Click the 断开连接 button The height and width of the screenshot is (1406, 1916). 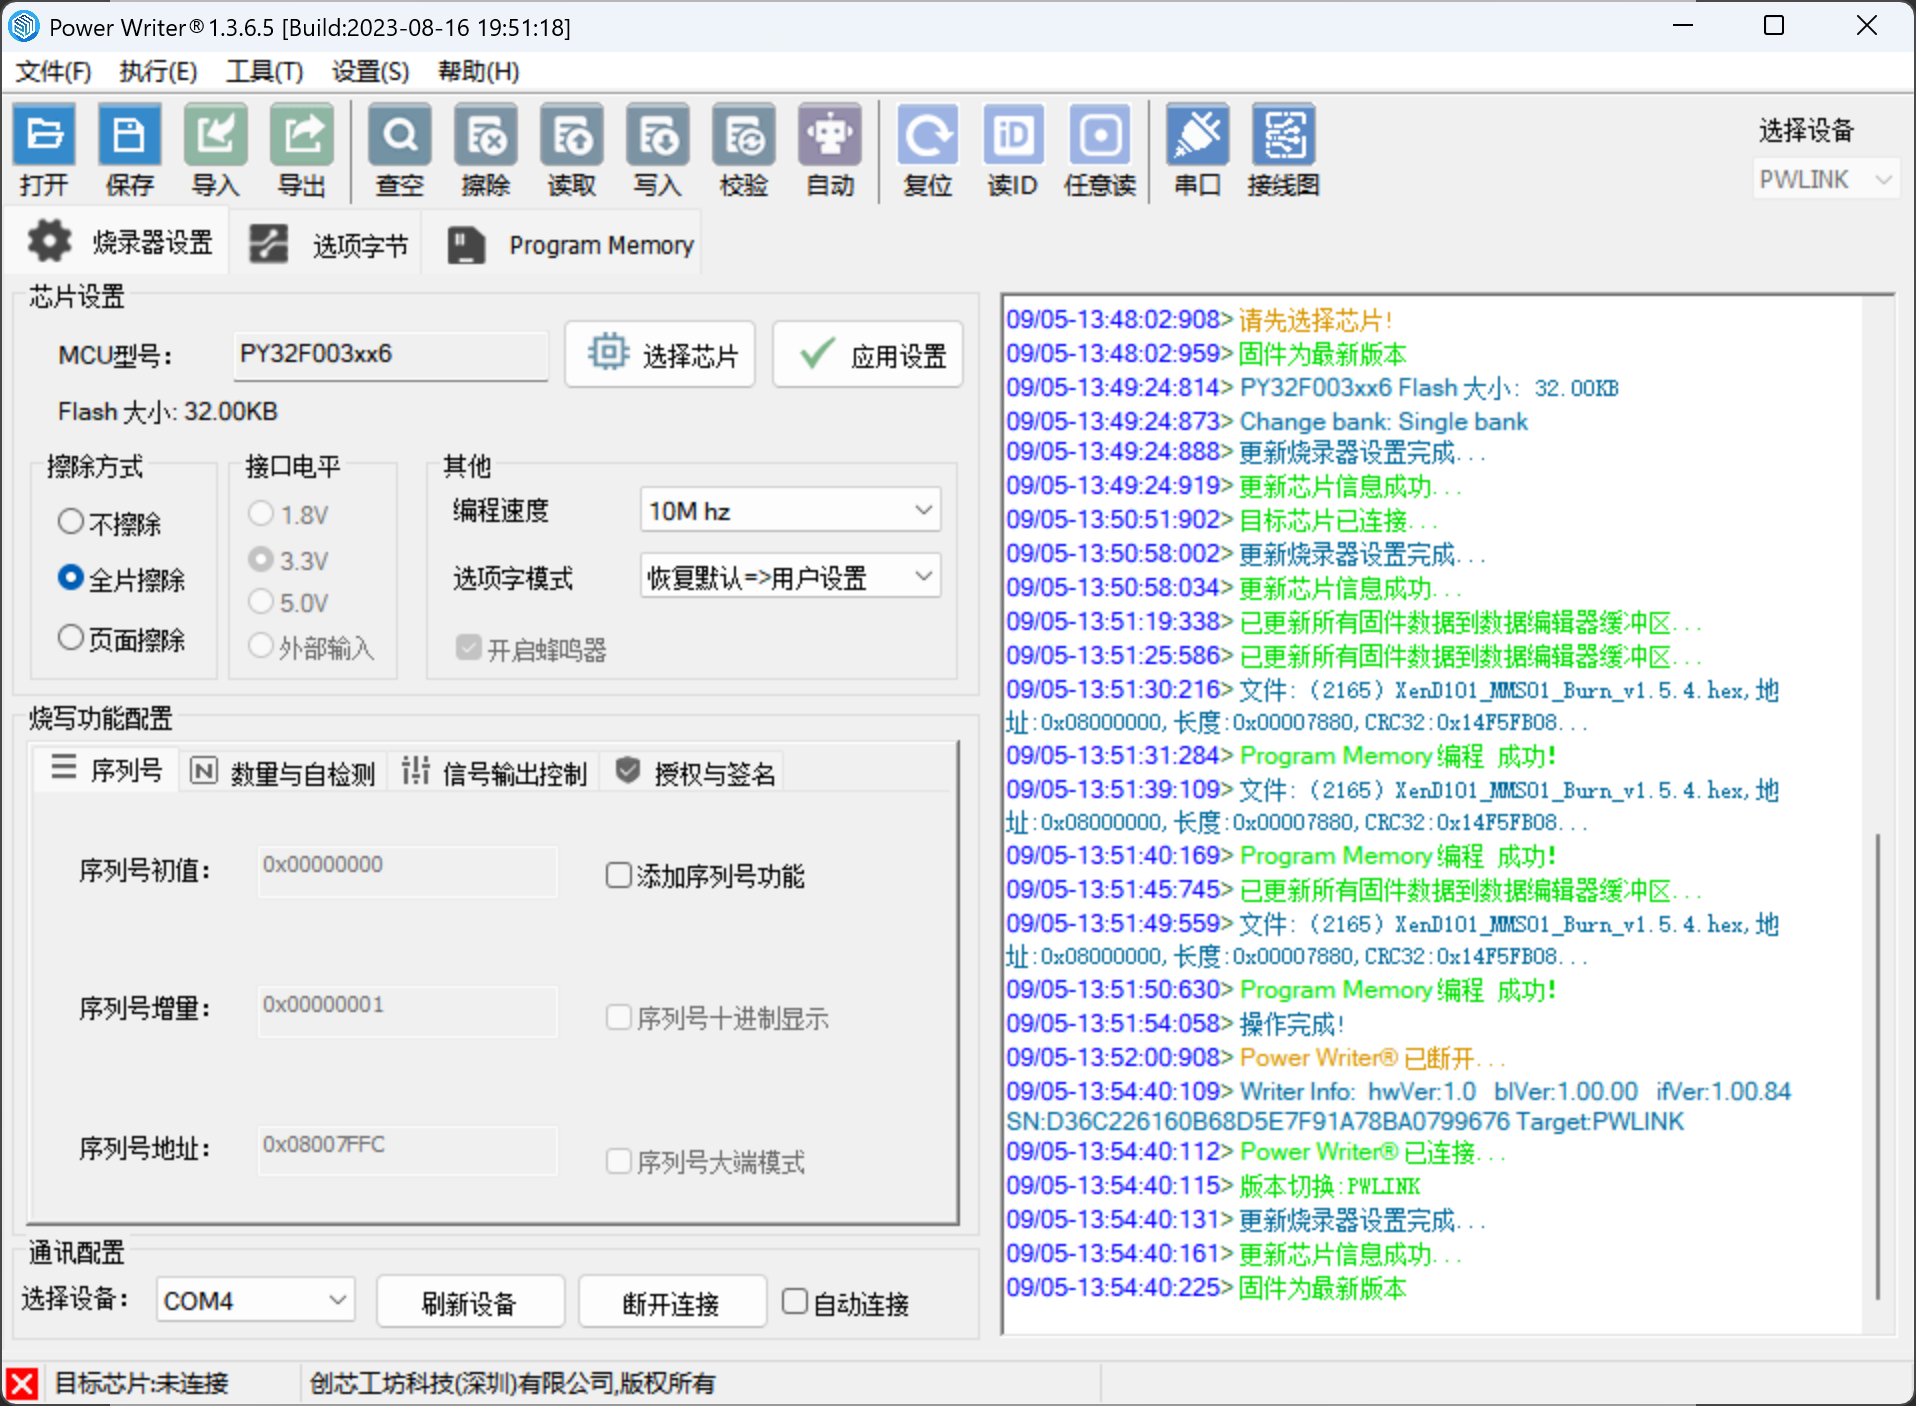672,1303
